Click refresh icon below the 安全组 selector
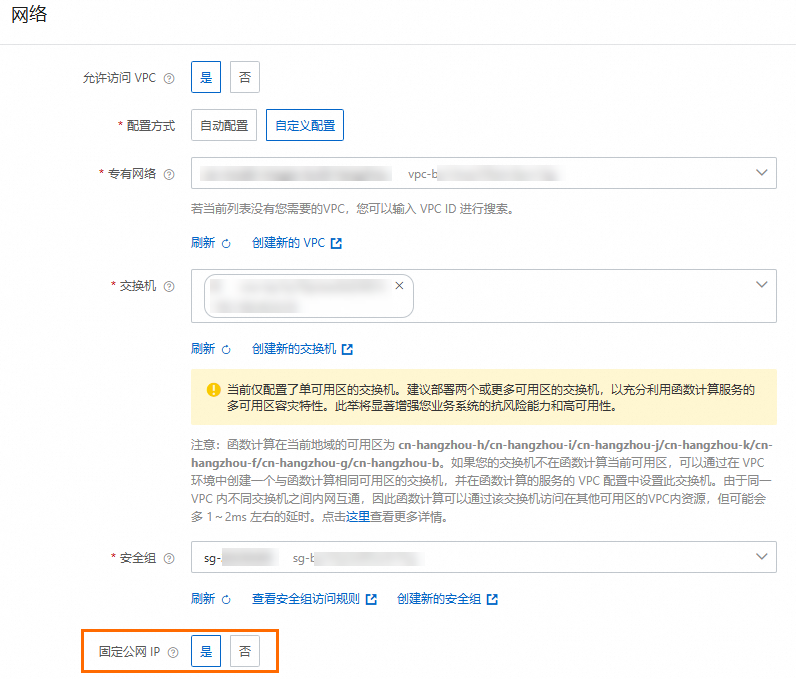This screenshot has width=796, height=679. click(x=226, y=600)
